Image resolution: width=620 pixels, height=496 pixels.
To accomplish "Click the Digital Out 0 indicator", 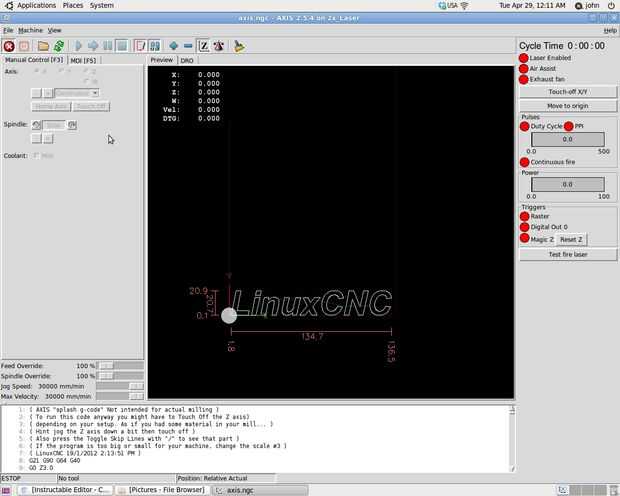I will point(524,227).
